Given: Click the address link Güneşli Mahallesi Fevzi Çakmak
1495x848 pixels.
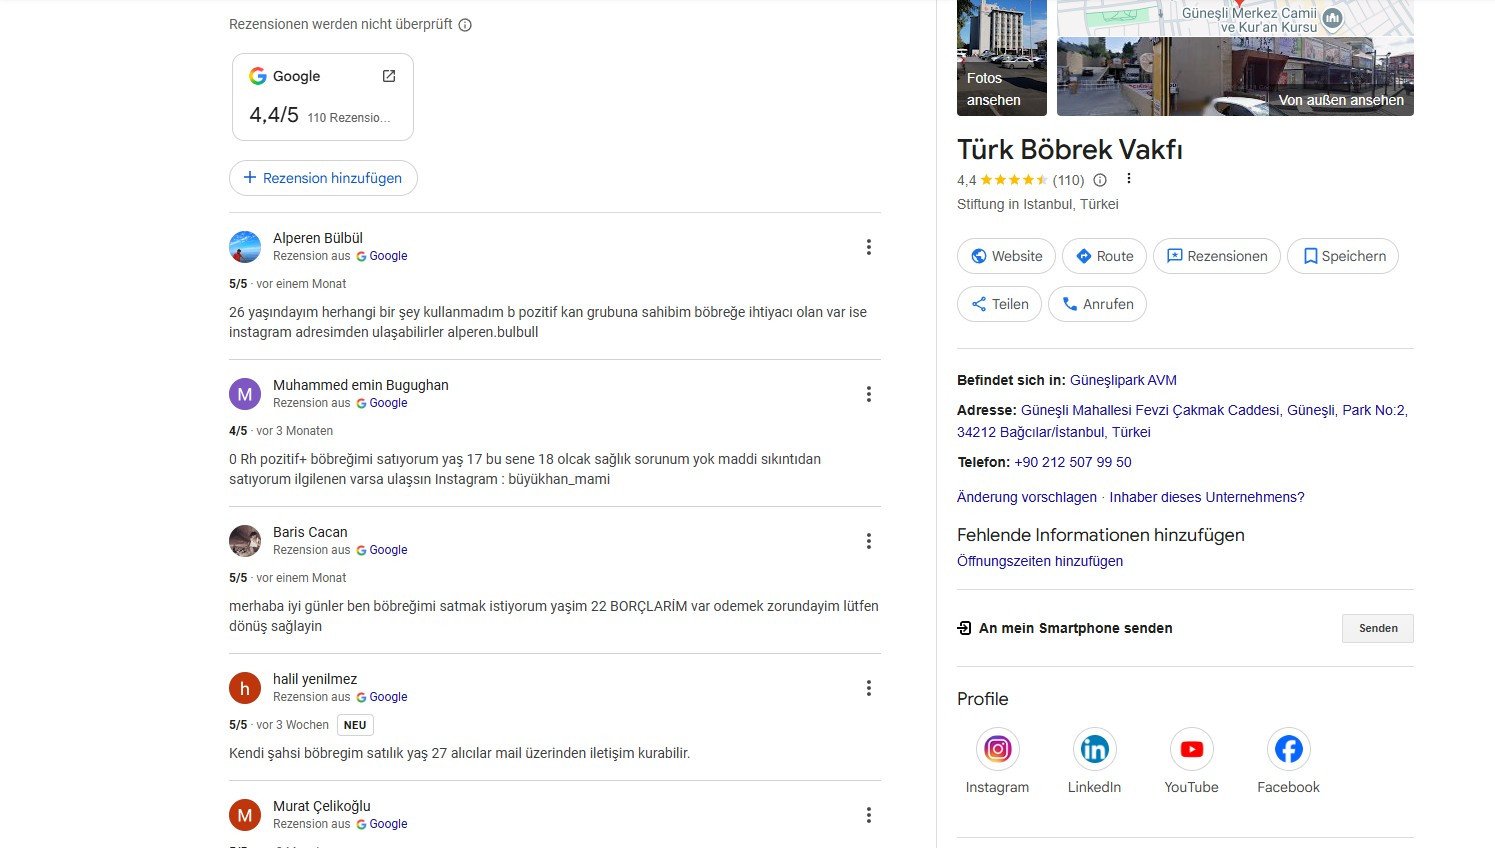Looking at the screenshot, I should [1182, 421].
